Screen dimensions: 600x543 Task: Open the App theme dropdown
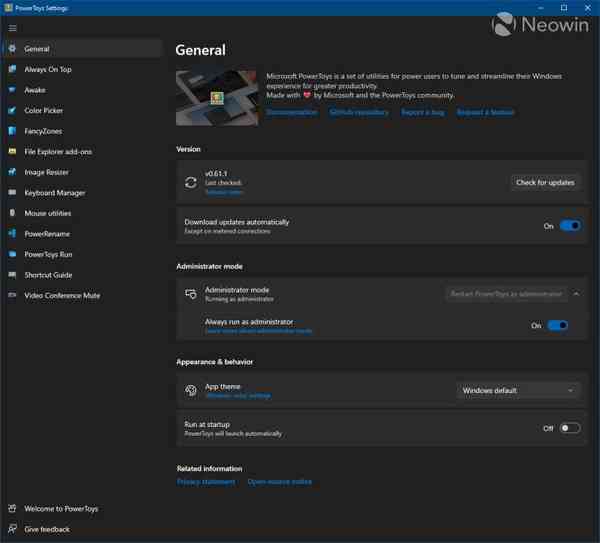click(518, 391)
